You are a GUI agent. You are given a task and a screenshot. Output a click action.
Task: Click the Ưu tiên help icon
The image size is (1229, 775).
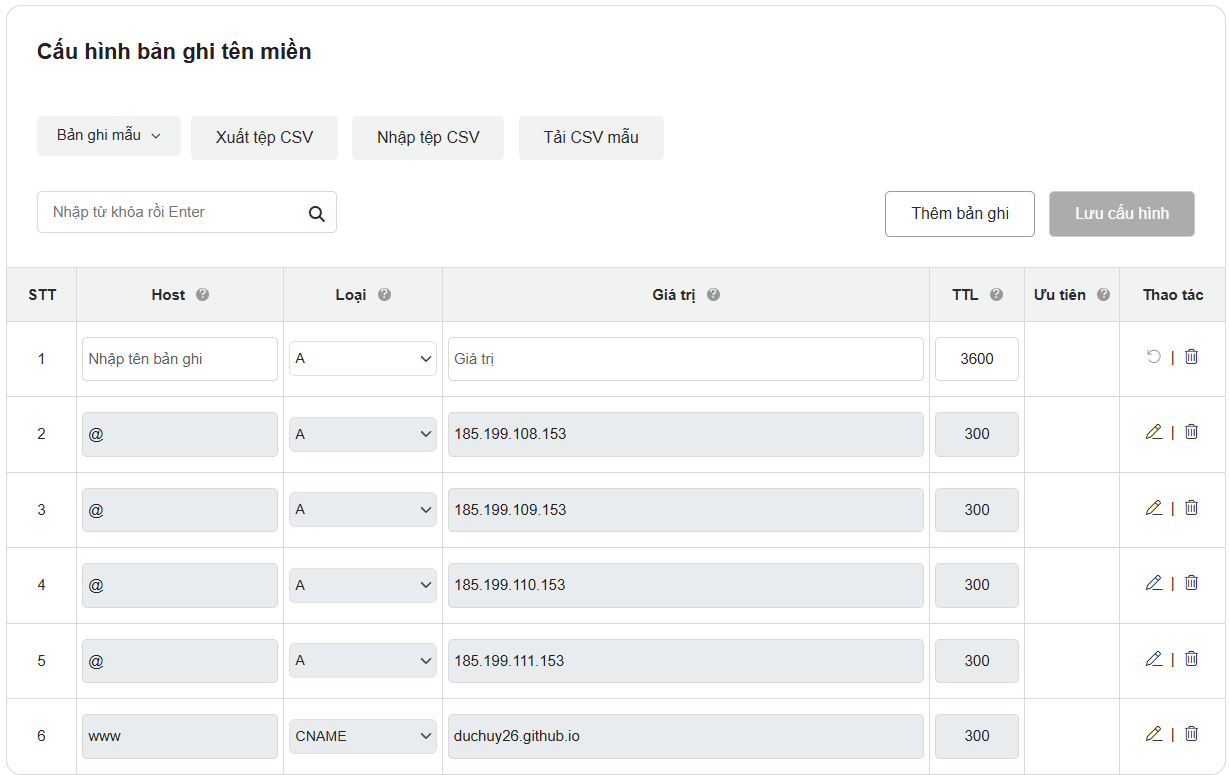1103,294
